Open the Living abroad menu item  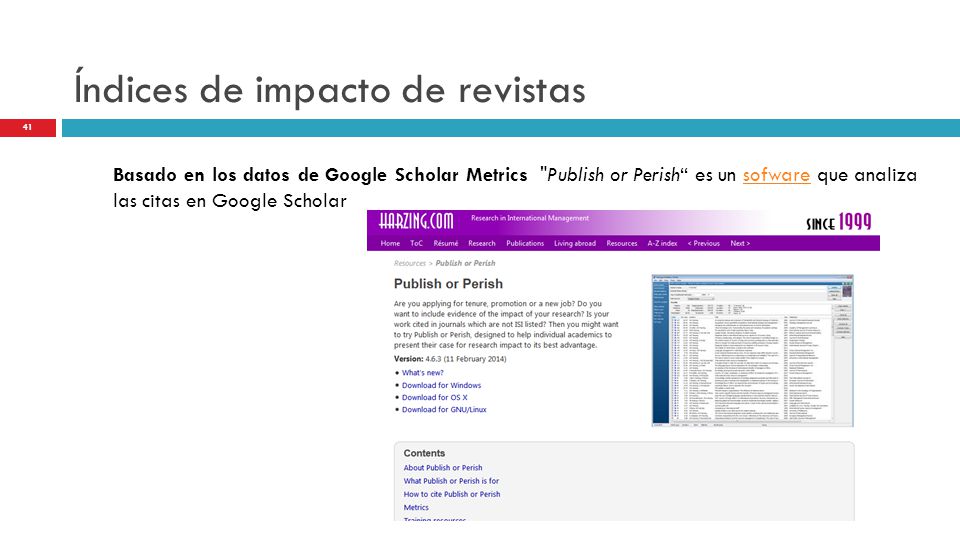pos(575,243)
